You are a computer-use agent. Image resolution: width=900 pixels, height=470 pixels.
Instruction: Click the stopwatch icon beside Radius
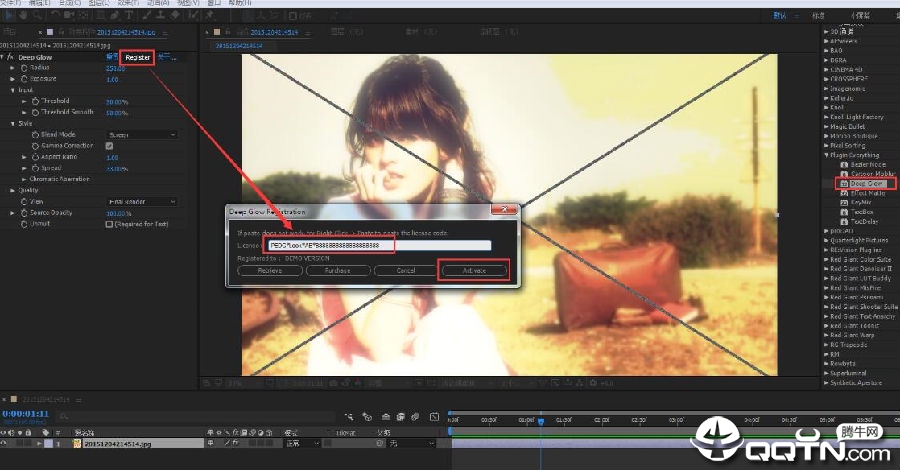click(25, 68)
